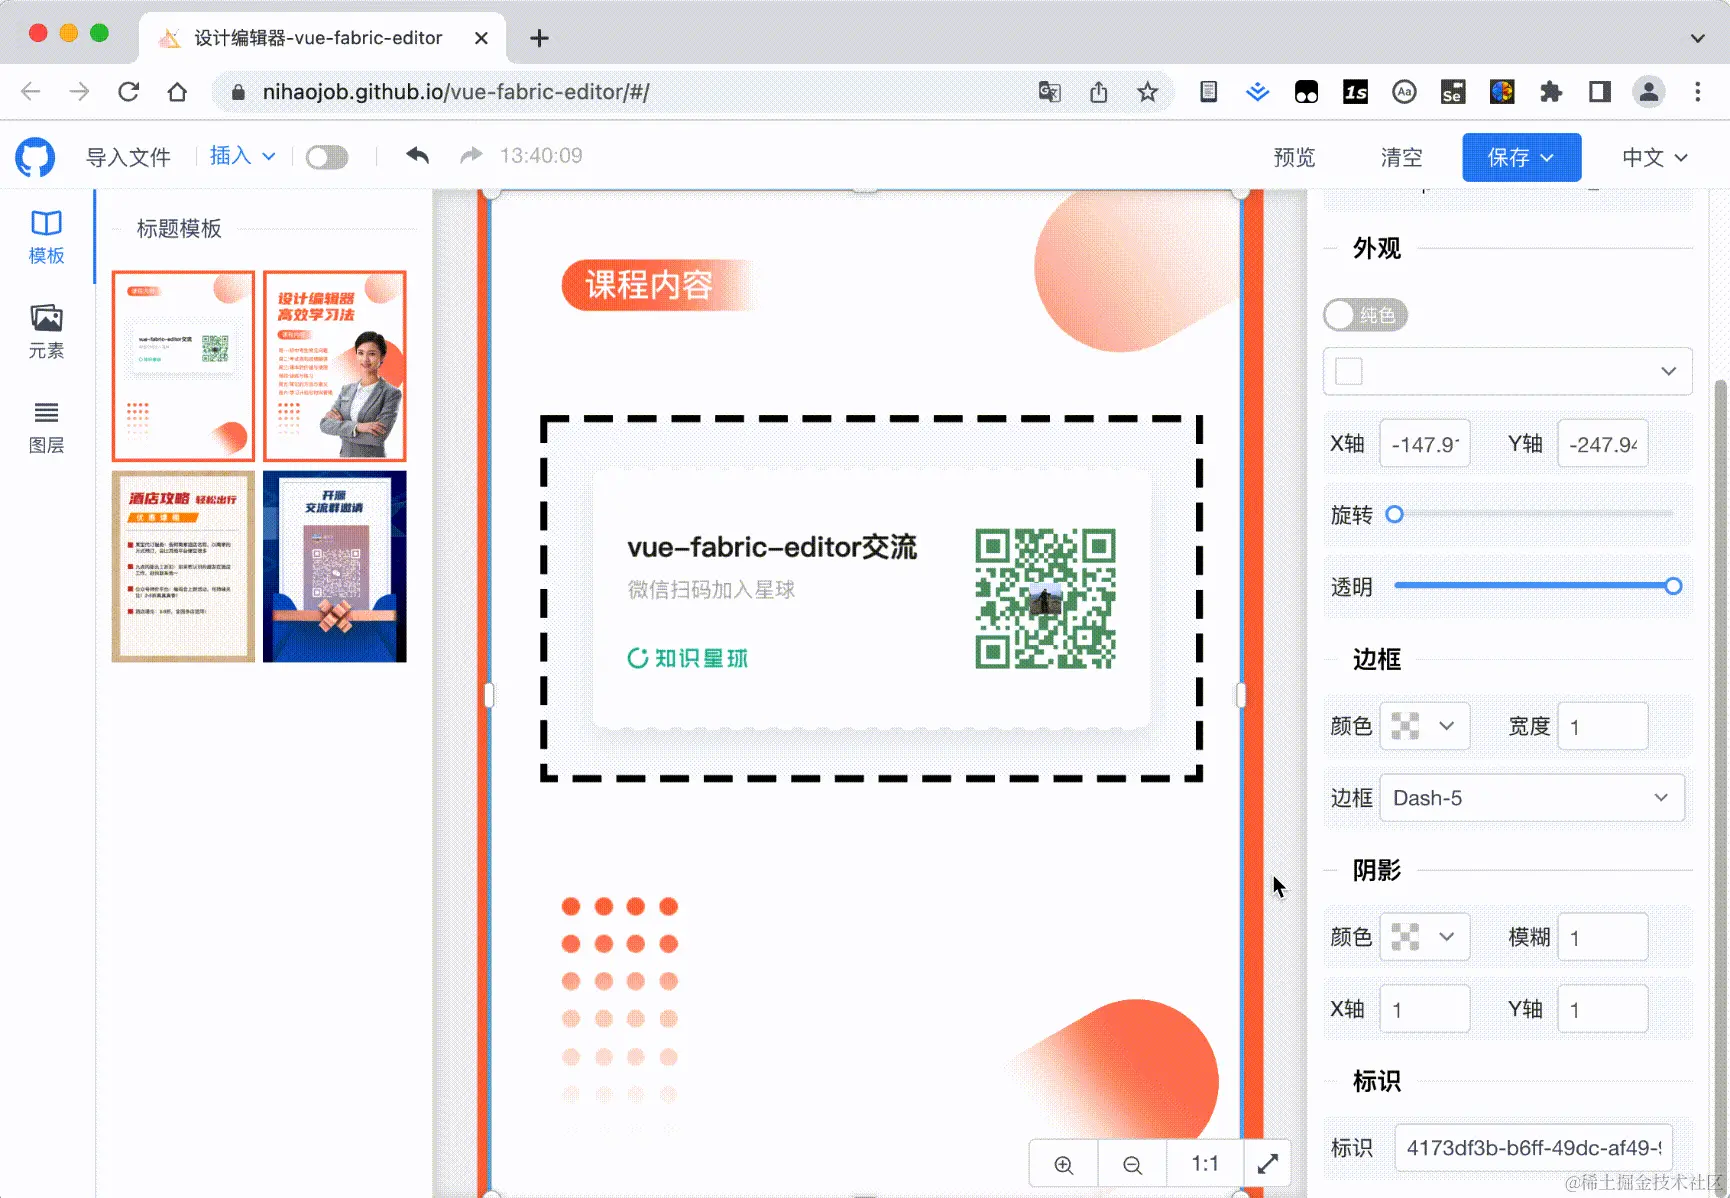Toggle the switch next to 插入

[x=327, y=157]
